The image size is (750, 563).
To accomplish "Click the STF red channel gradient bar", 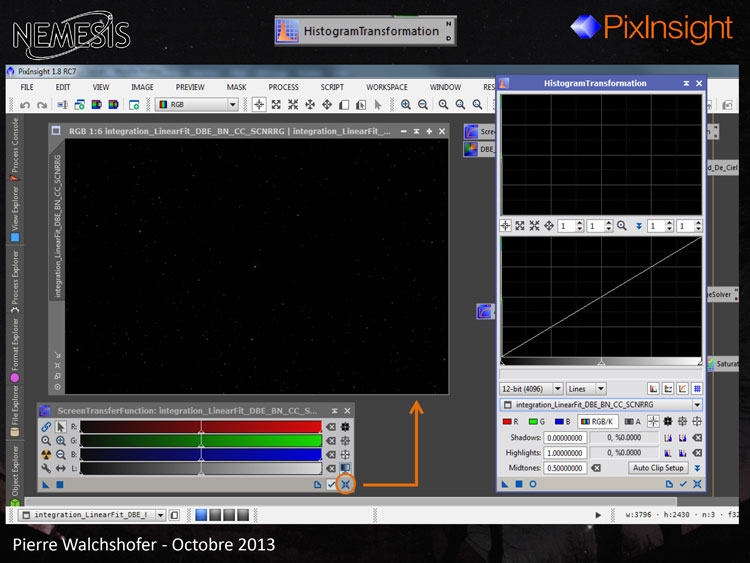I will coord(201,427).
